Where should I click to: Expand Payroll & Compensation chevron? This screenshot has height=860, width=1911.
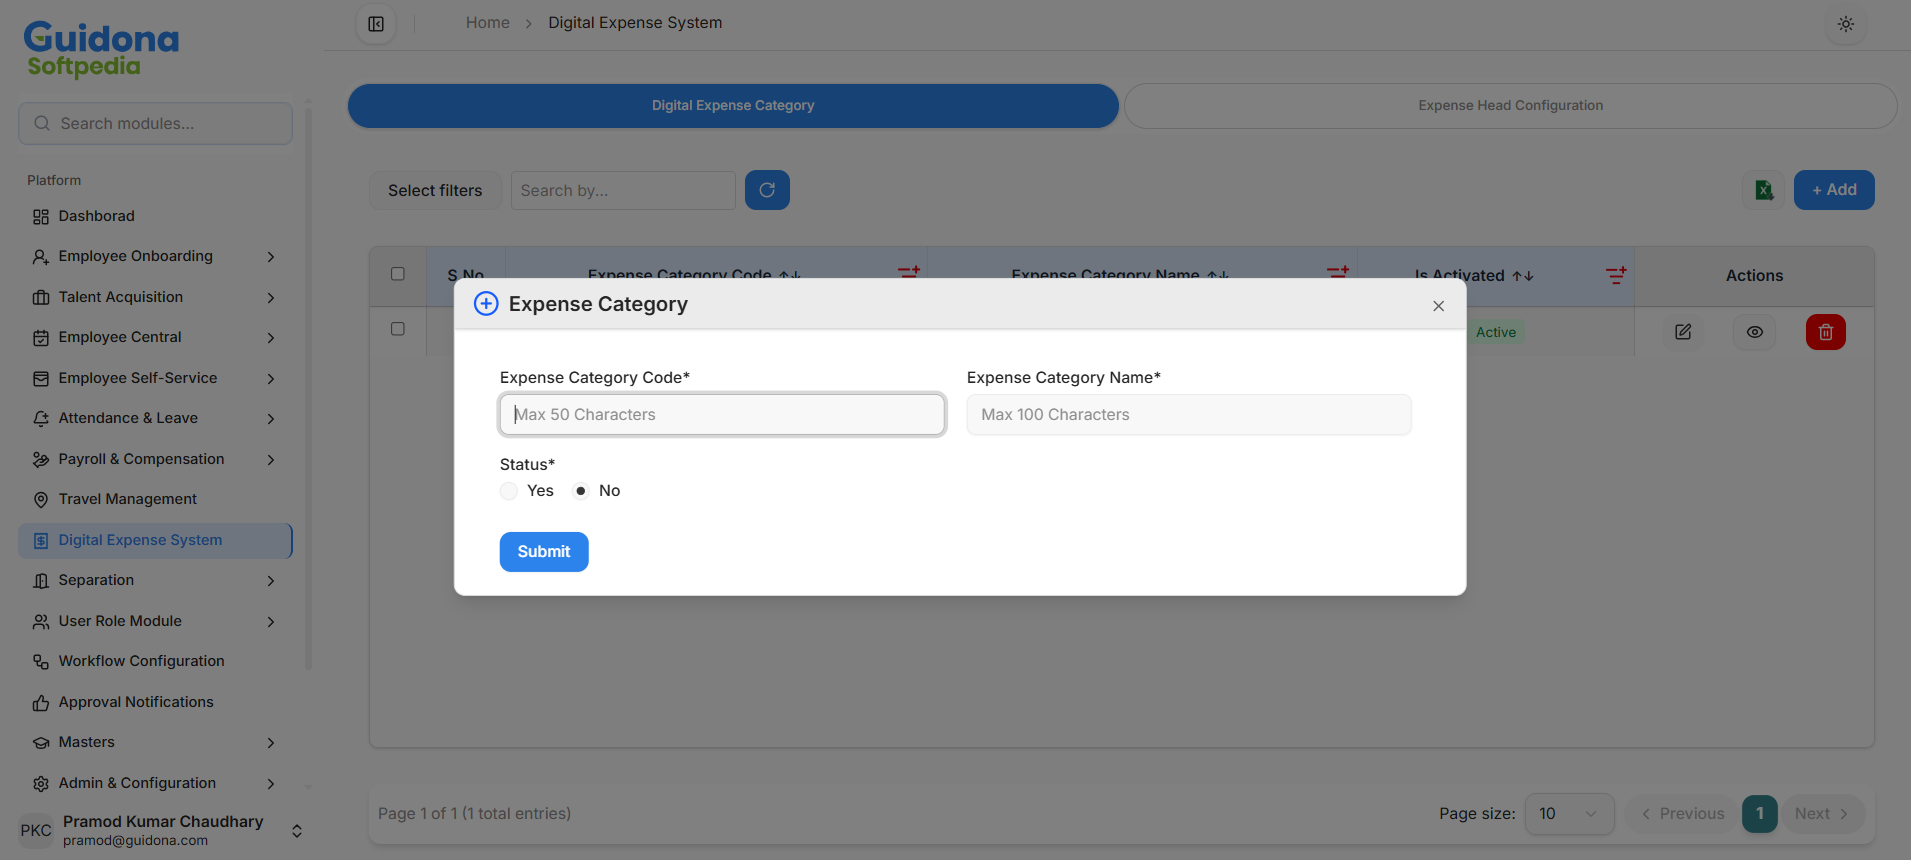click(x=271, y=460)
